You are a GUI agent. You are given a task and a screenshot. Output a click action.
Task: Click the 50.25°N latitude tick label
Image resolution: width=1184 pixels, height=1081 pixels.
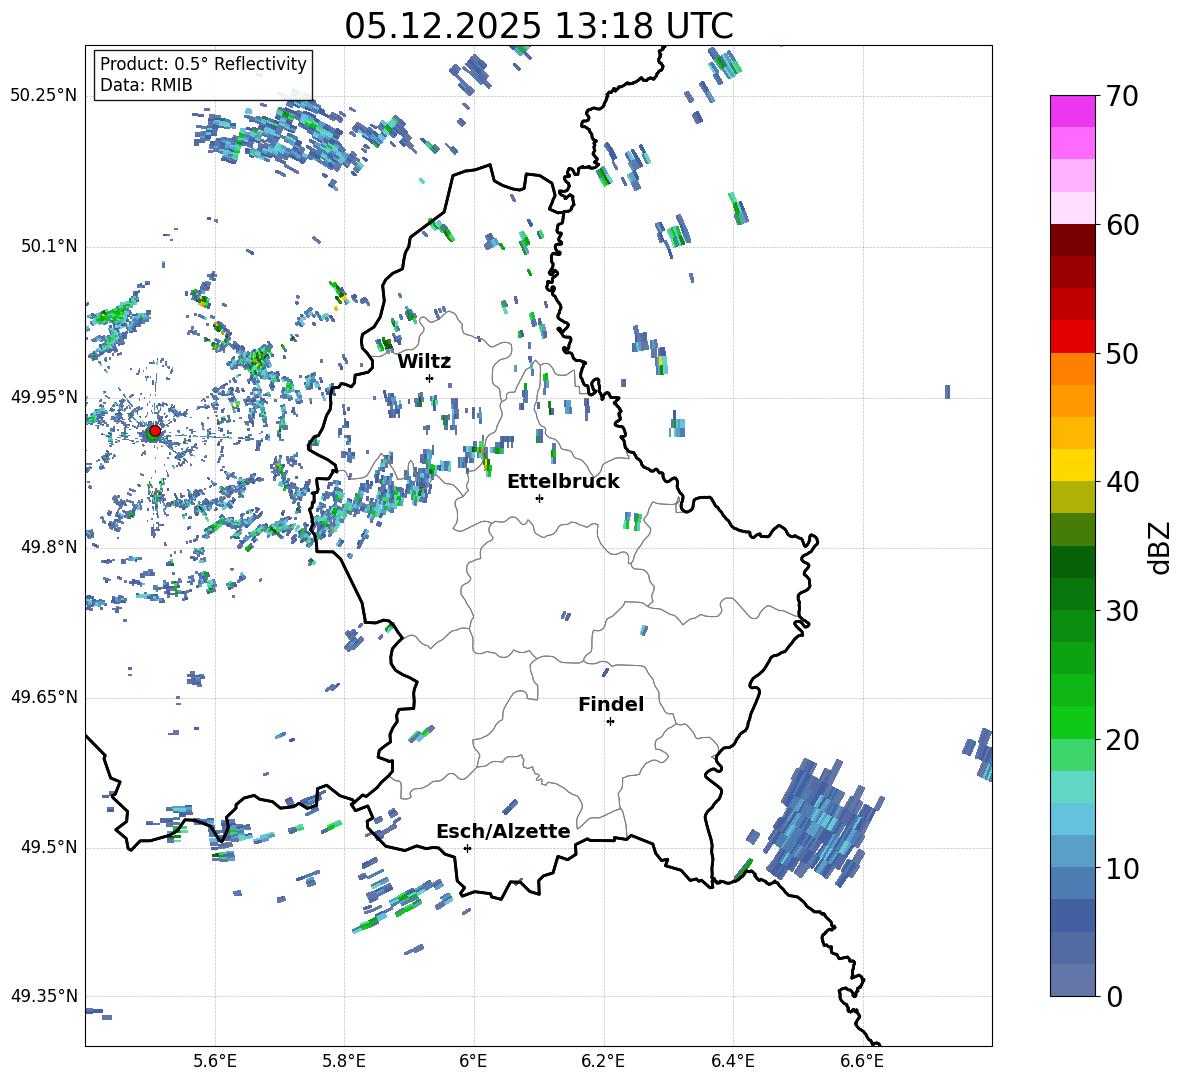pyautogui.click(x=44, y=95)
